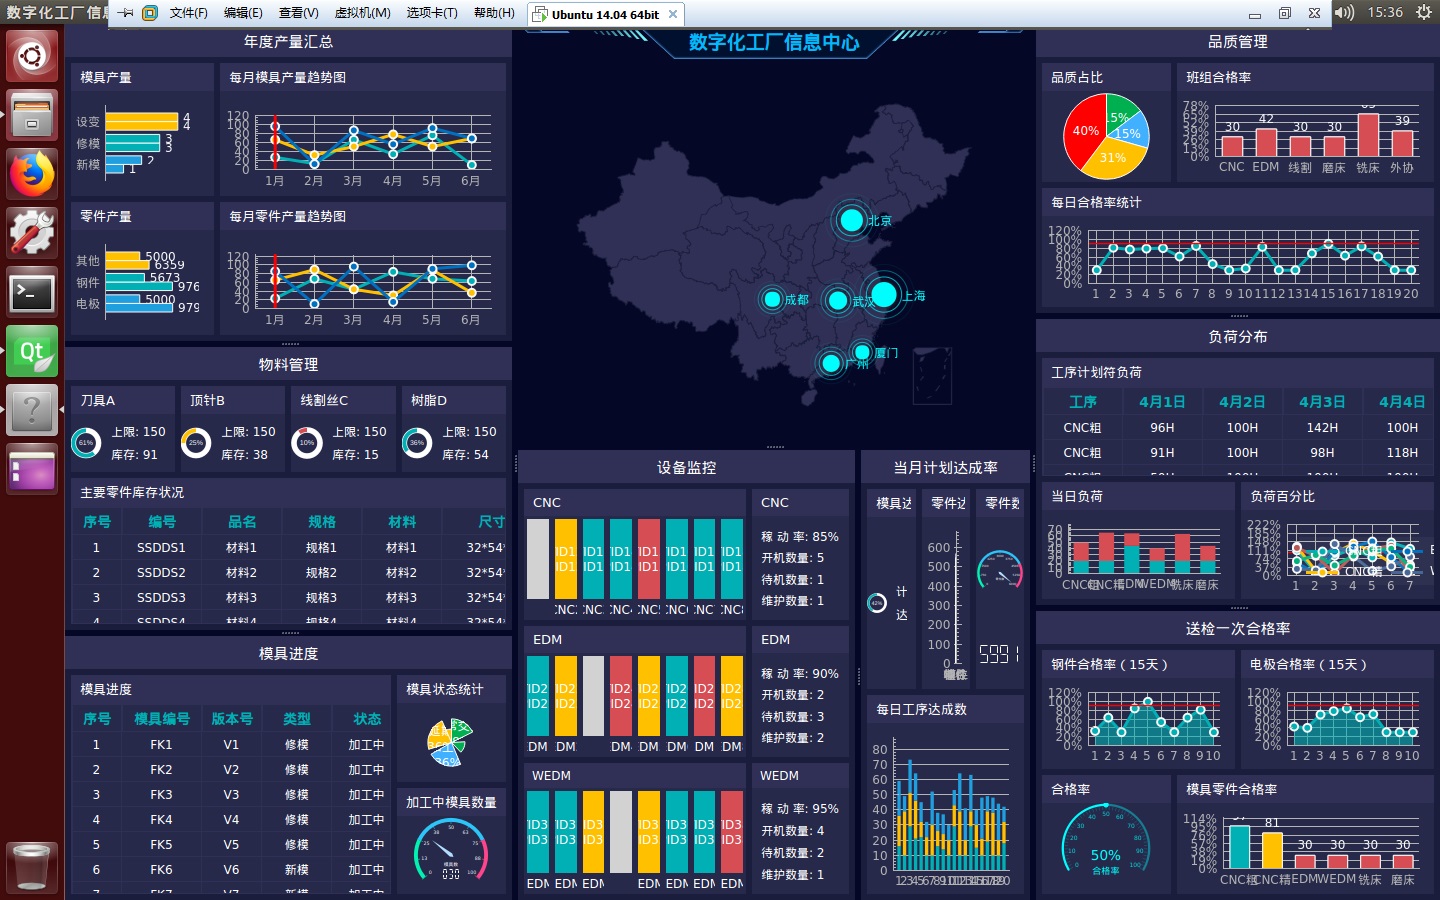Open the Files manager in the dock
This screenshot has height=900, width=1440.
point(32,115)
